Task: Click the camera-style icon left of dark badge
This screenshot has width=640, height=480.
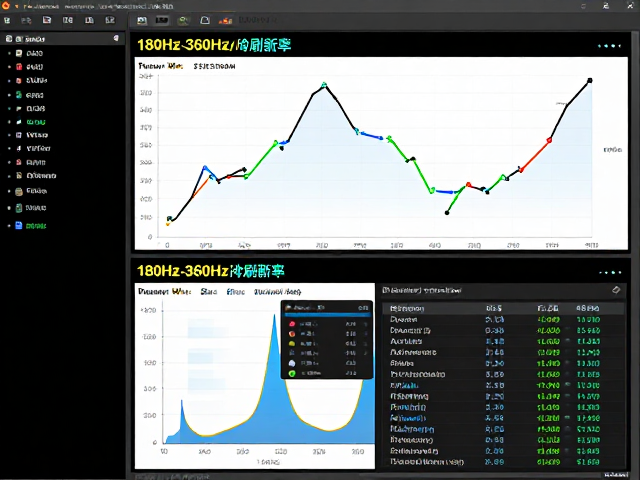Action: [x=142, y=20]
